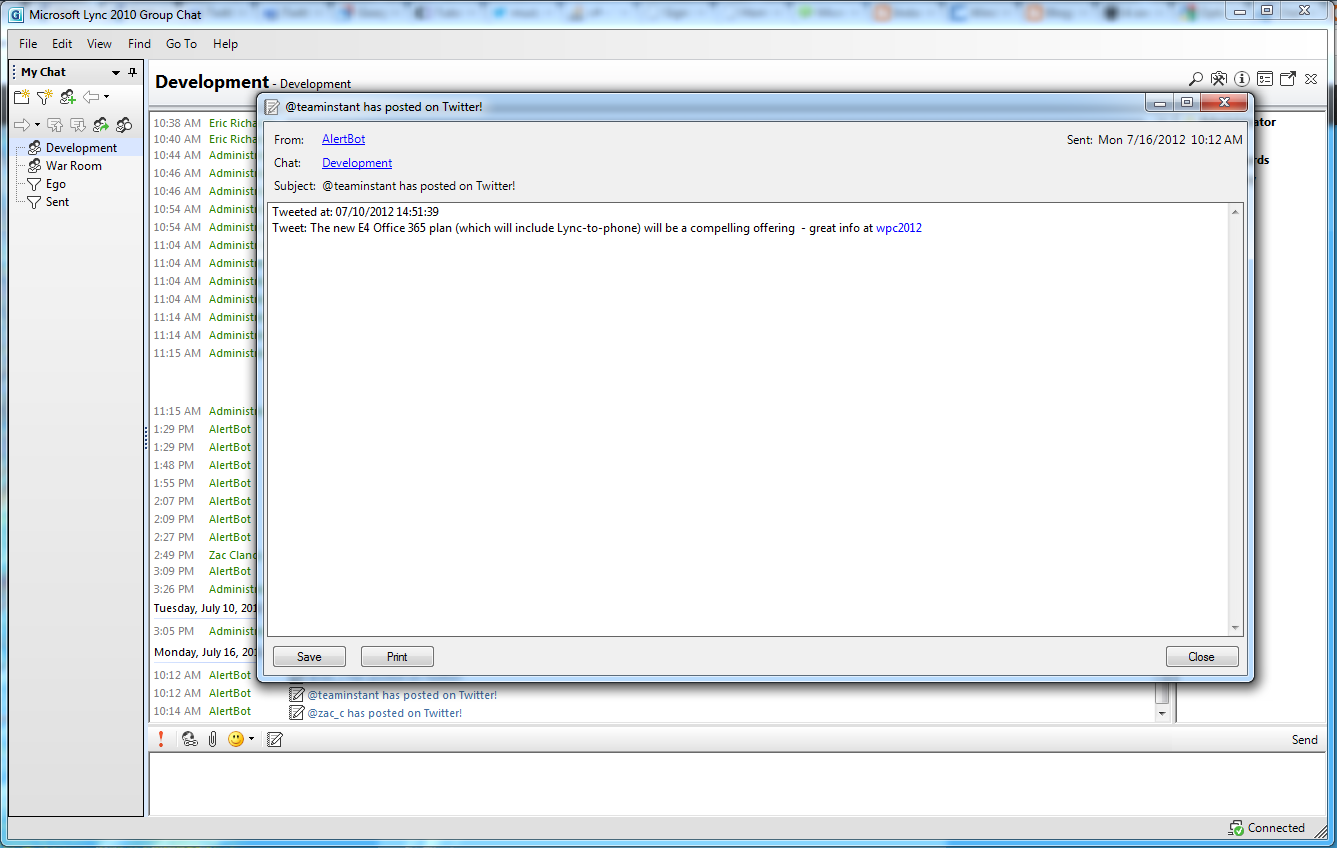Click the story icon beside @zac_c post
Image resolution: width=1337 pixels, height=848 pixels.
coord(296,713)
